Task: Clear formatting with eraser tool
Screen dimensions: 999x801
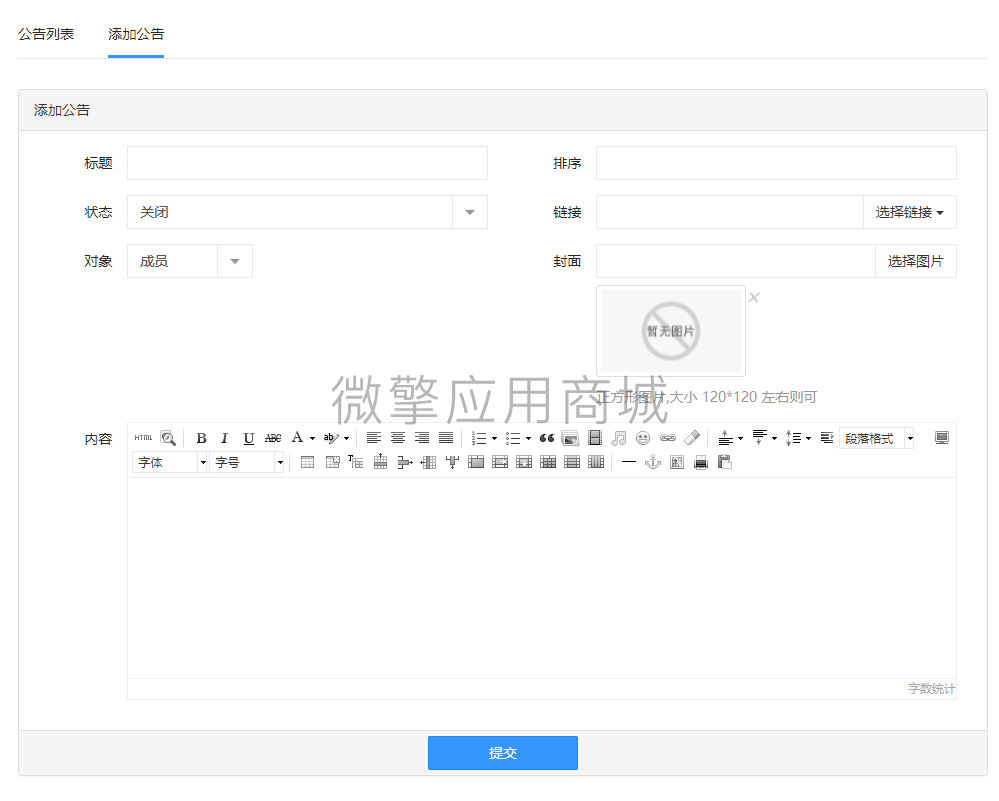Action: point(692,438)
